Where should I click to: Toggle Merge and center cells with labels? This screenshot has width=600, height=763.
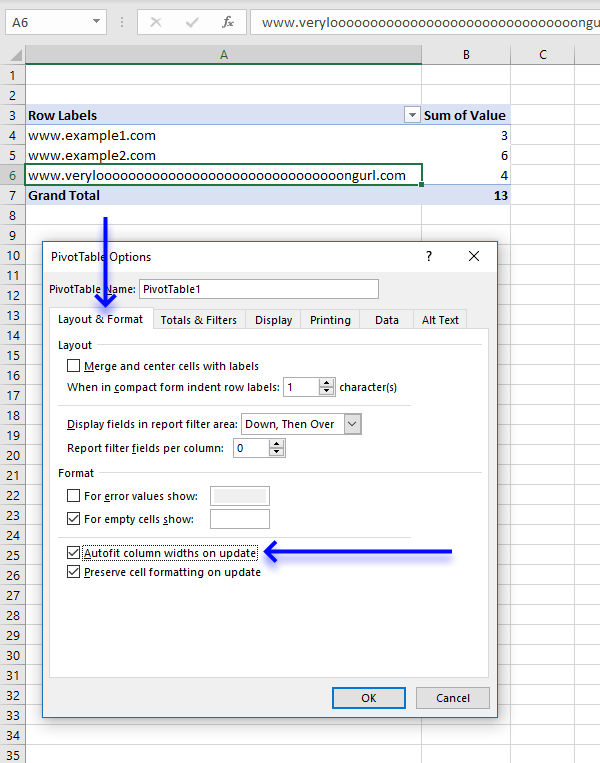[73, 365]
